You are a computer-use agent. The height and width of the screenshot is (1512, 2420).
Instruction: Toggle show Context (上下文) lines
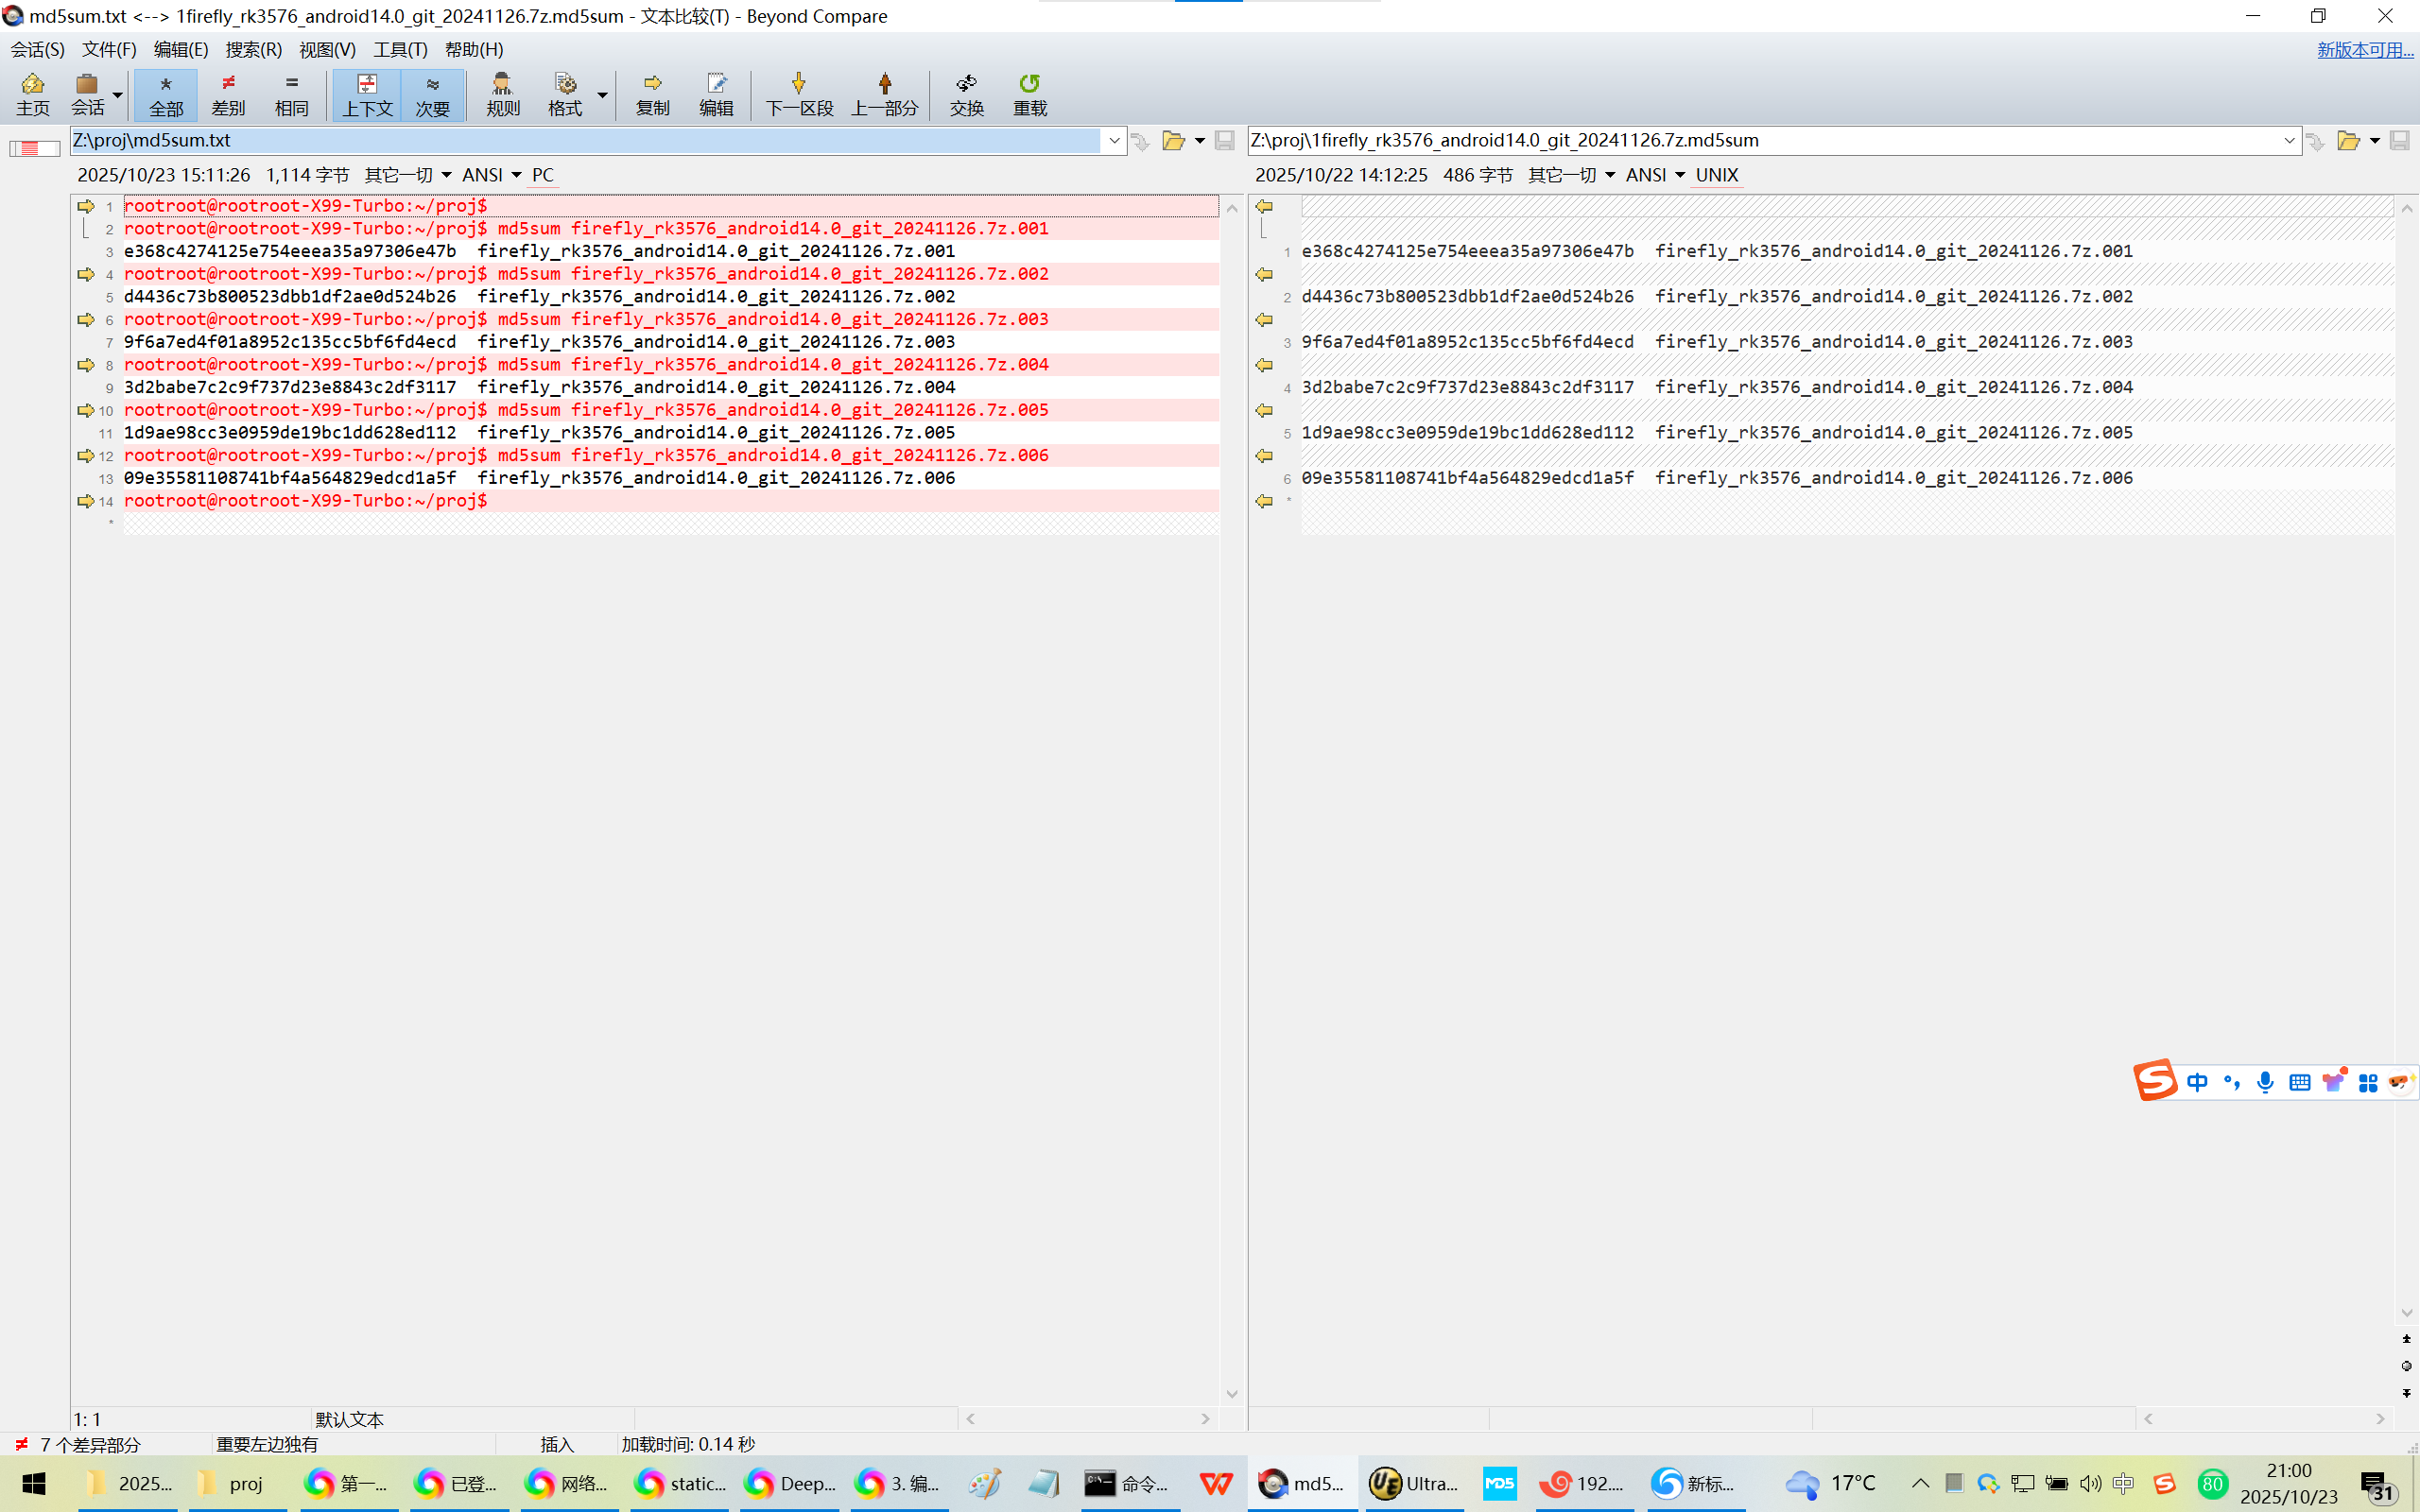(367, 94)
